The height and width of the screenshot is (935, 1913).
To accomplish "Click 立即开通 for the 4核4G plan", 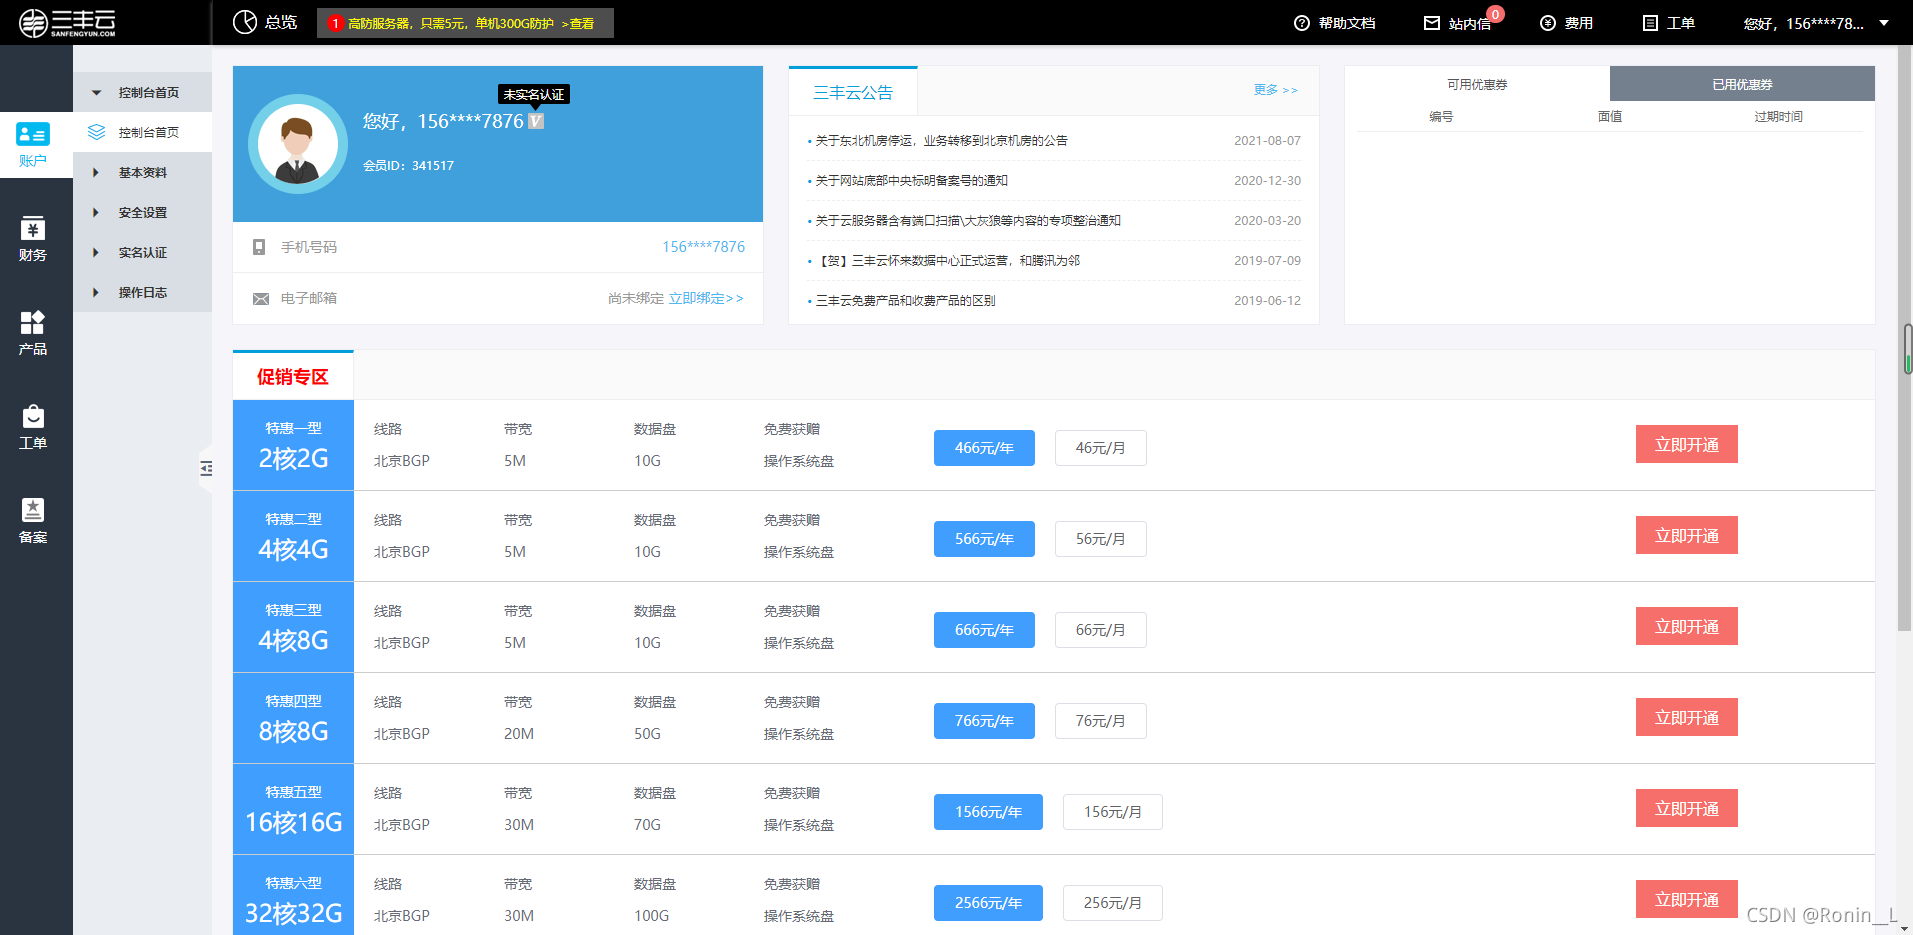I will pos(1686,535).
